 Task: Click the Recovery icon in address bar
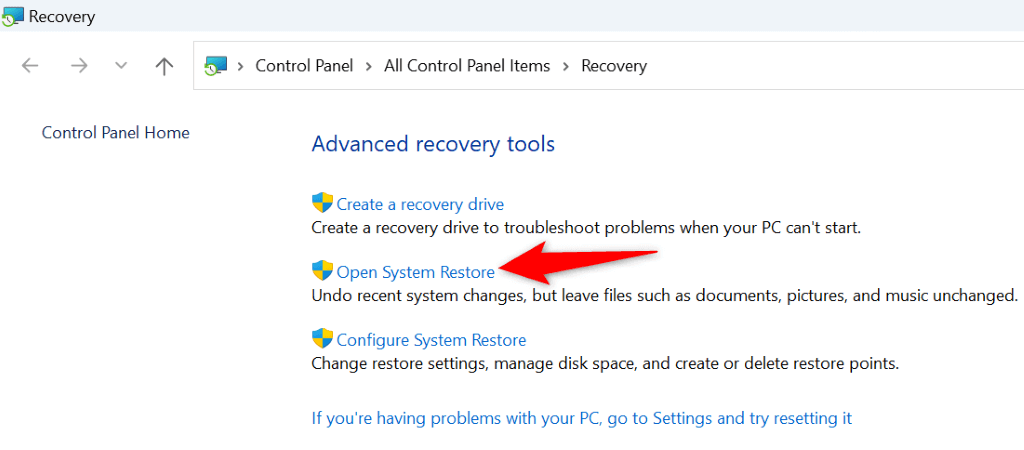[214, 66]
